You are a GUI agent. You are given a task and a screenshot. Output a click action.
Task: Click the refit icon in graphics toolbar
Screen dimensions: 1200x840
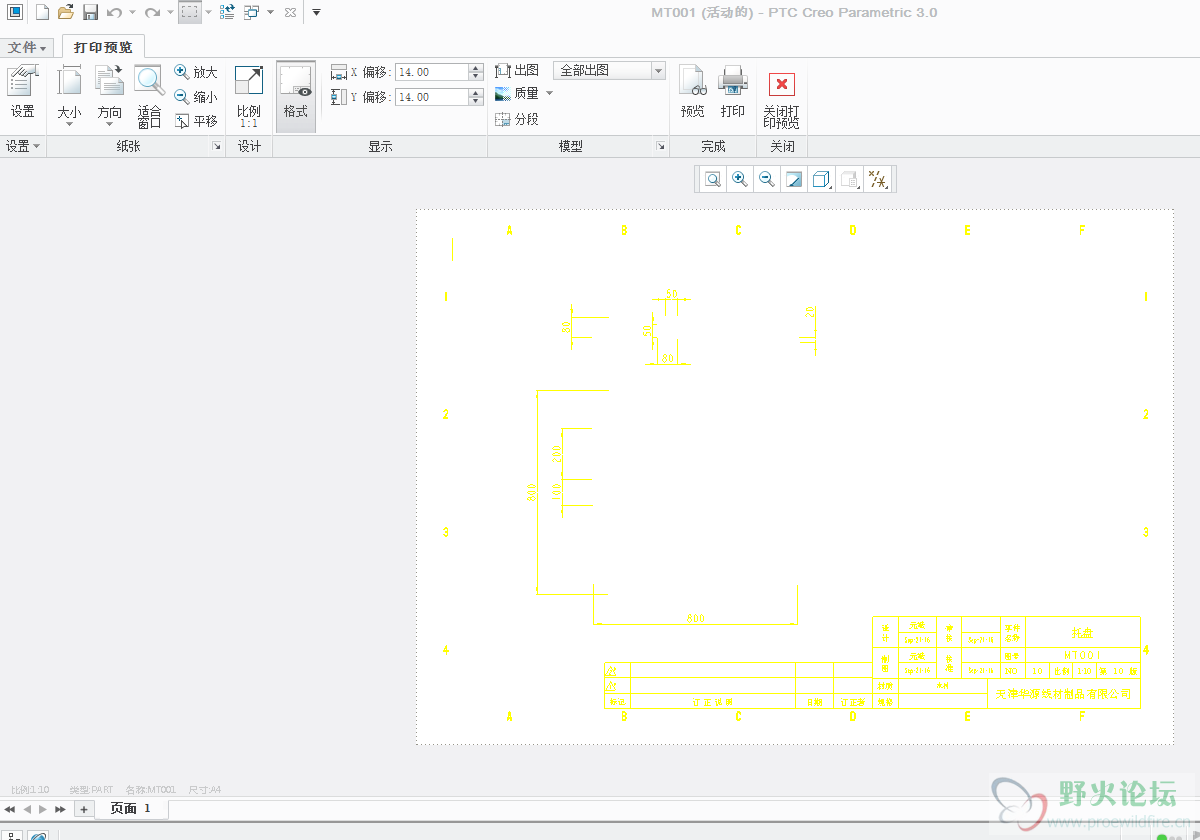tap(713, 179)
